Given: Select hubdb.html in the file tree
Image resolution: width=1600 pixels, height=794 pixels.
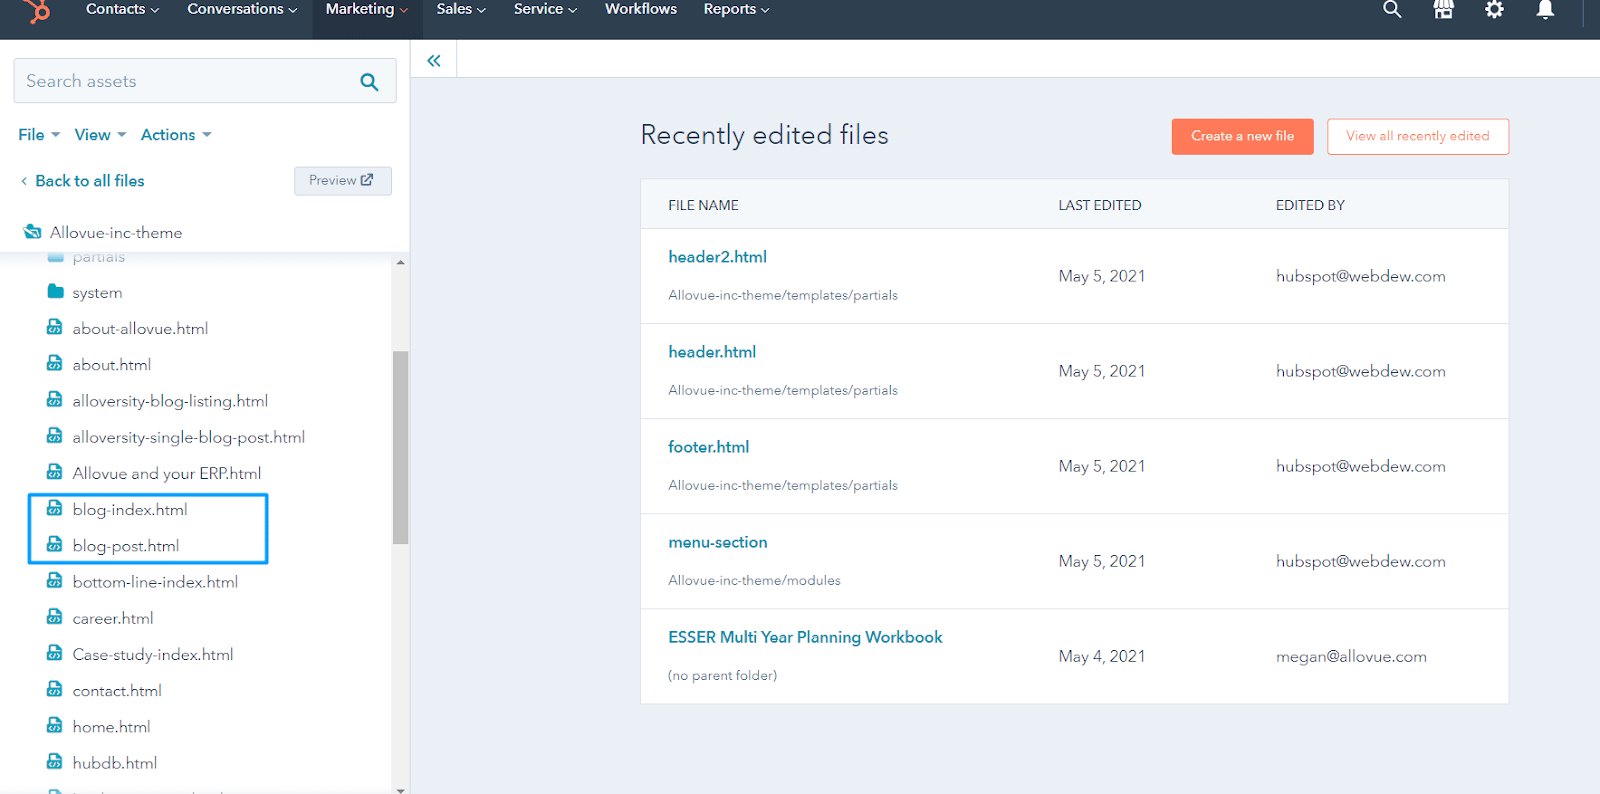Looking at the screenshot, I should click(x=115, y=763).
